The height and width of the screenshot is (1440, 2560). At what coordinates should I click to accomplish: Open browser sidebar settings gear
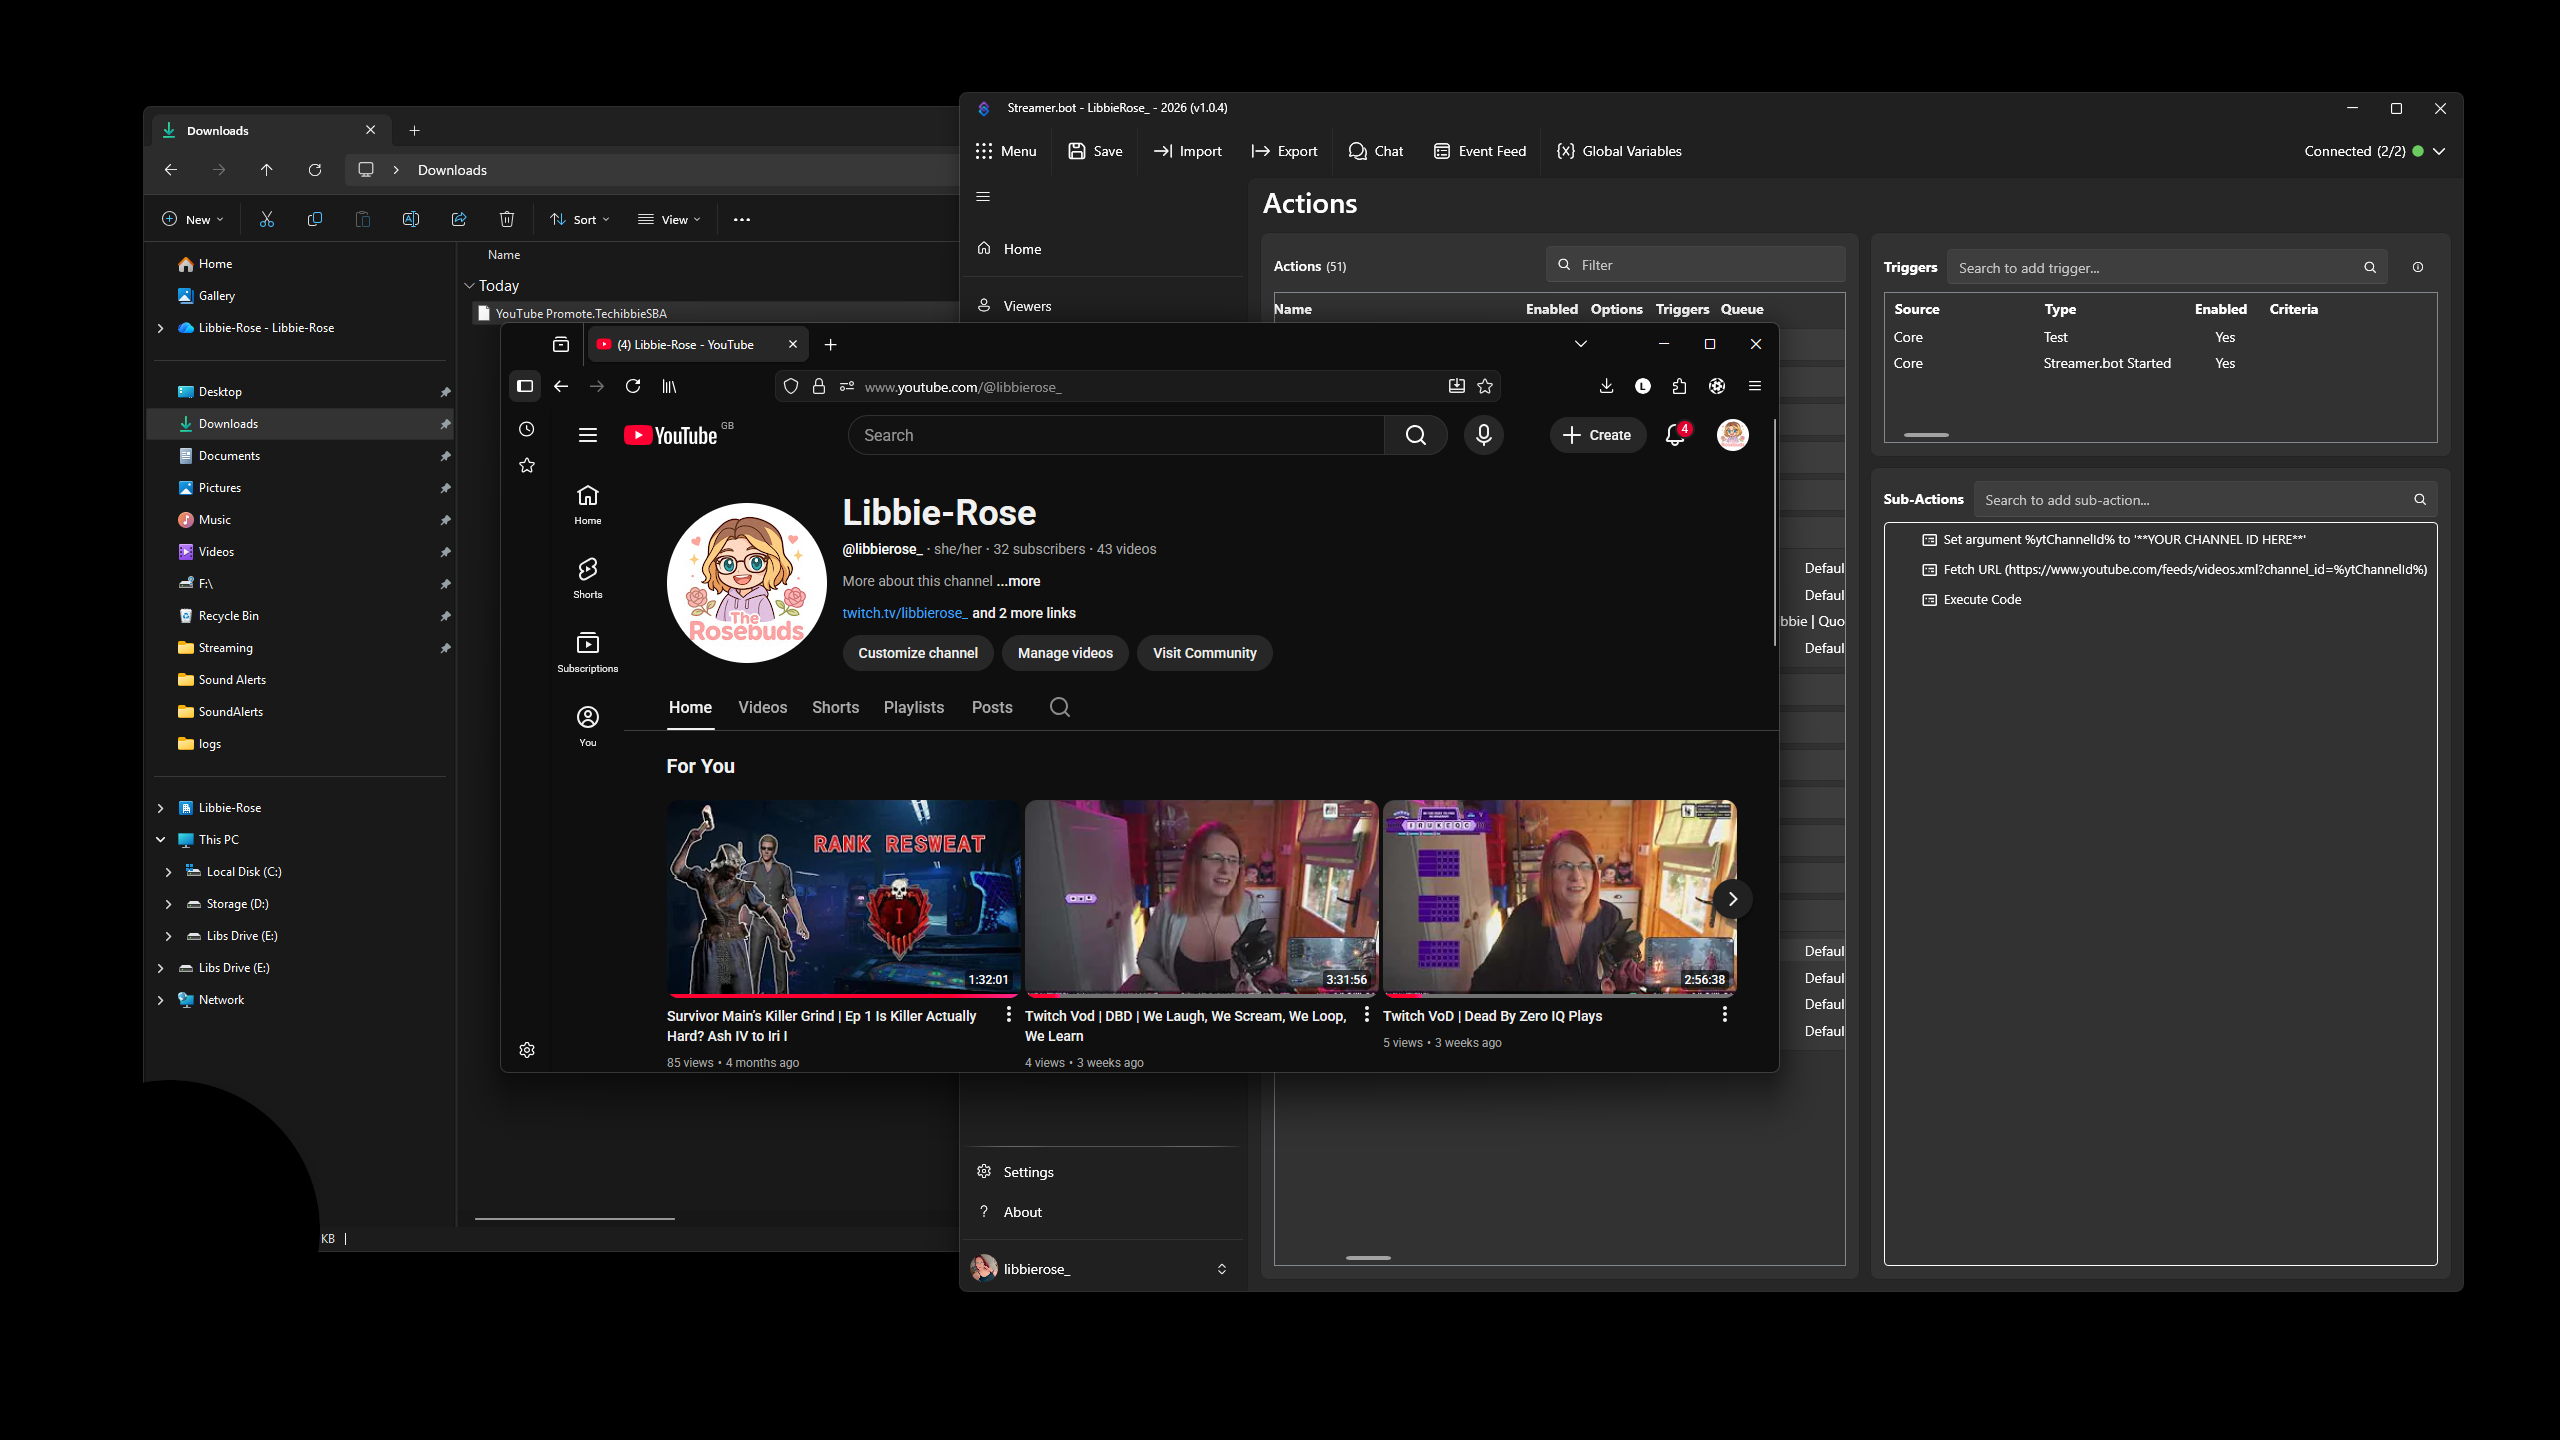click(527, 1050)
